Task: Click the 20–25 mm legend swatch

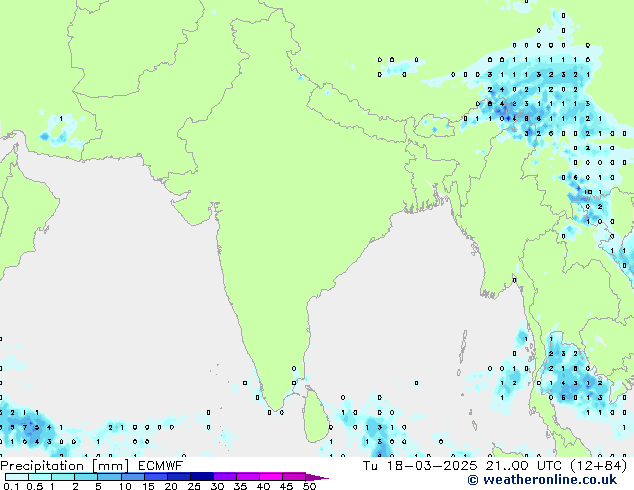Action: point(178,477)
